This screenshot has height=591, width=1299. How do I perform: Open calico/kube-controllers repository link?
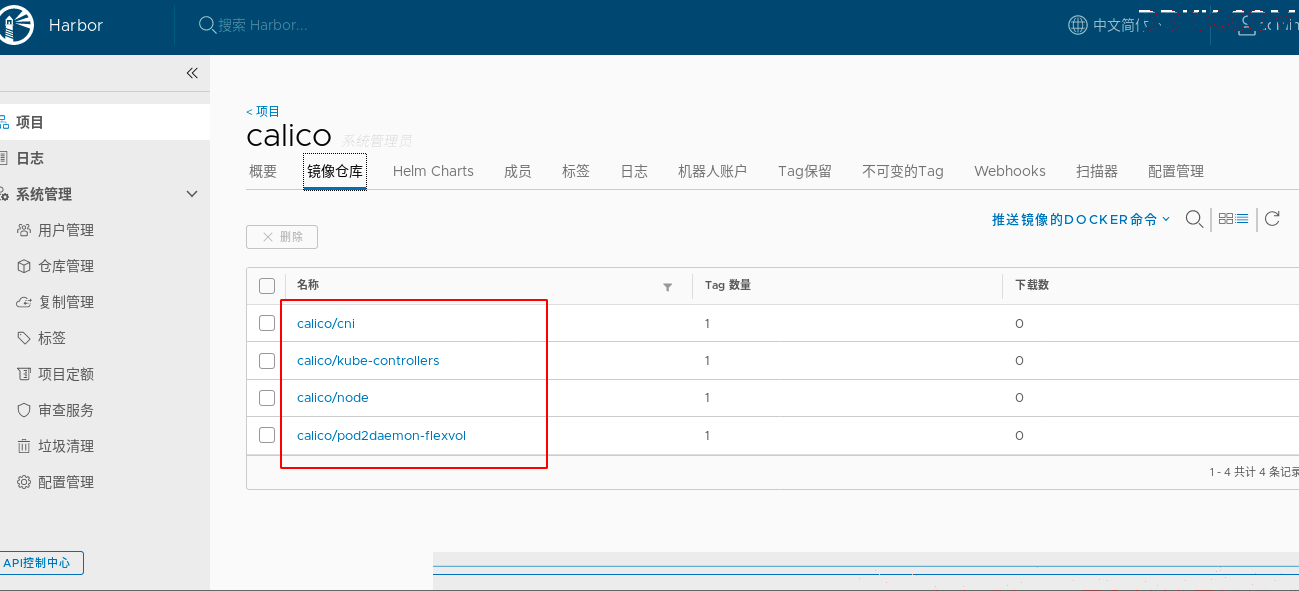[x=368, y=360]
